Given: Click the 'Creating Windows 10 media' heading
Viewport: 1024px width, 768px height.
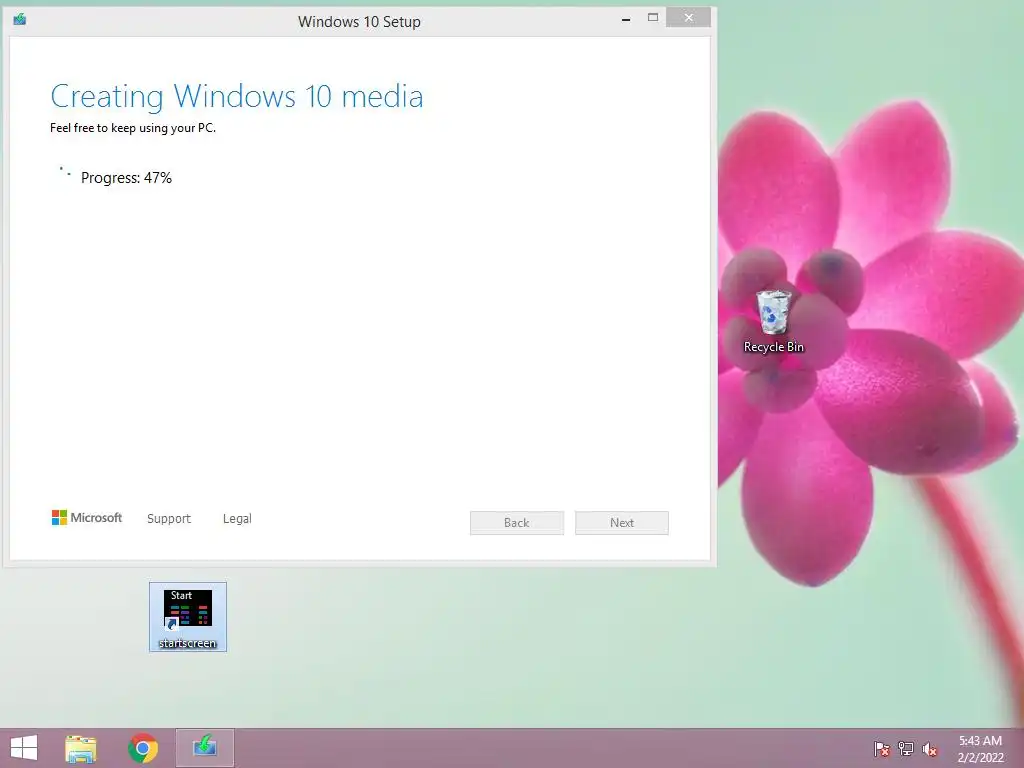Looking at the screenshot, I should point(236,97).
